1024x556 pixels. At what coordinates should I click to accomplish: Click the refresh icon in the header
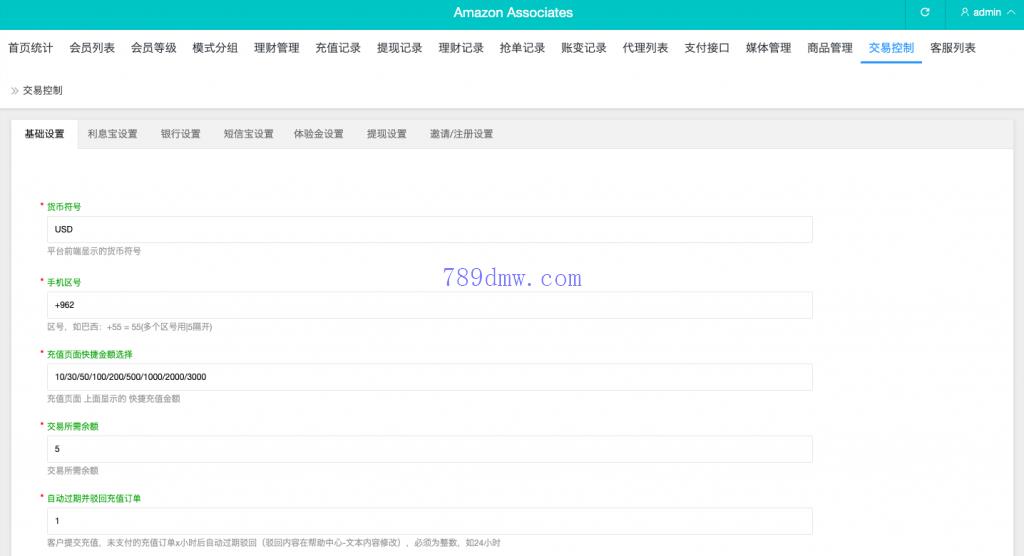(925, 13)
